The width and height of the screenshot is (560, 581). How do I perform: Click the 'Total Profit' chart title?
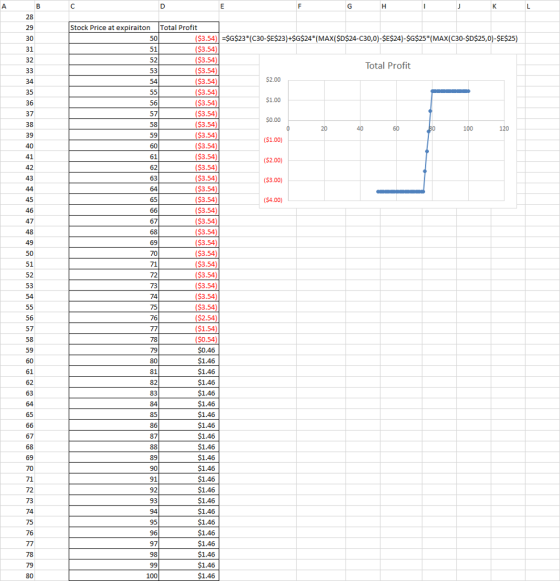[x=388, y=66]
